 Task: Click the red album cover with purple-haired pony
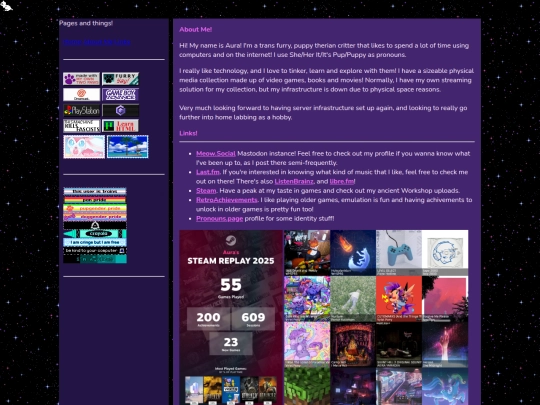tap(399, 299)
